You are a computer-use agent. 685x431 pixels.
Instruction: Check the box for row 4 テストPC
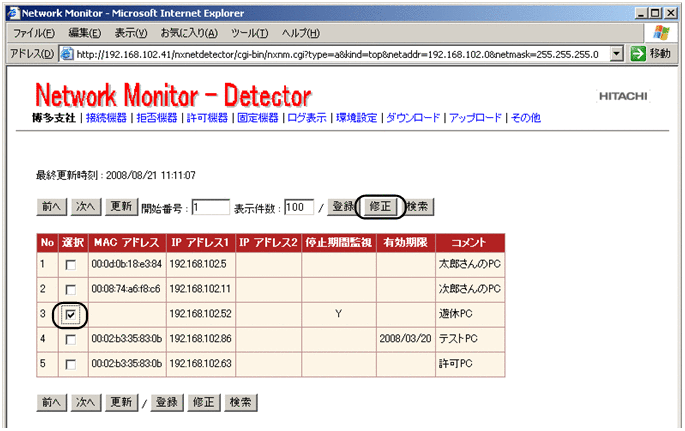pos(71,339)
